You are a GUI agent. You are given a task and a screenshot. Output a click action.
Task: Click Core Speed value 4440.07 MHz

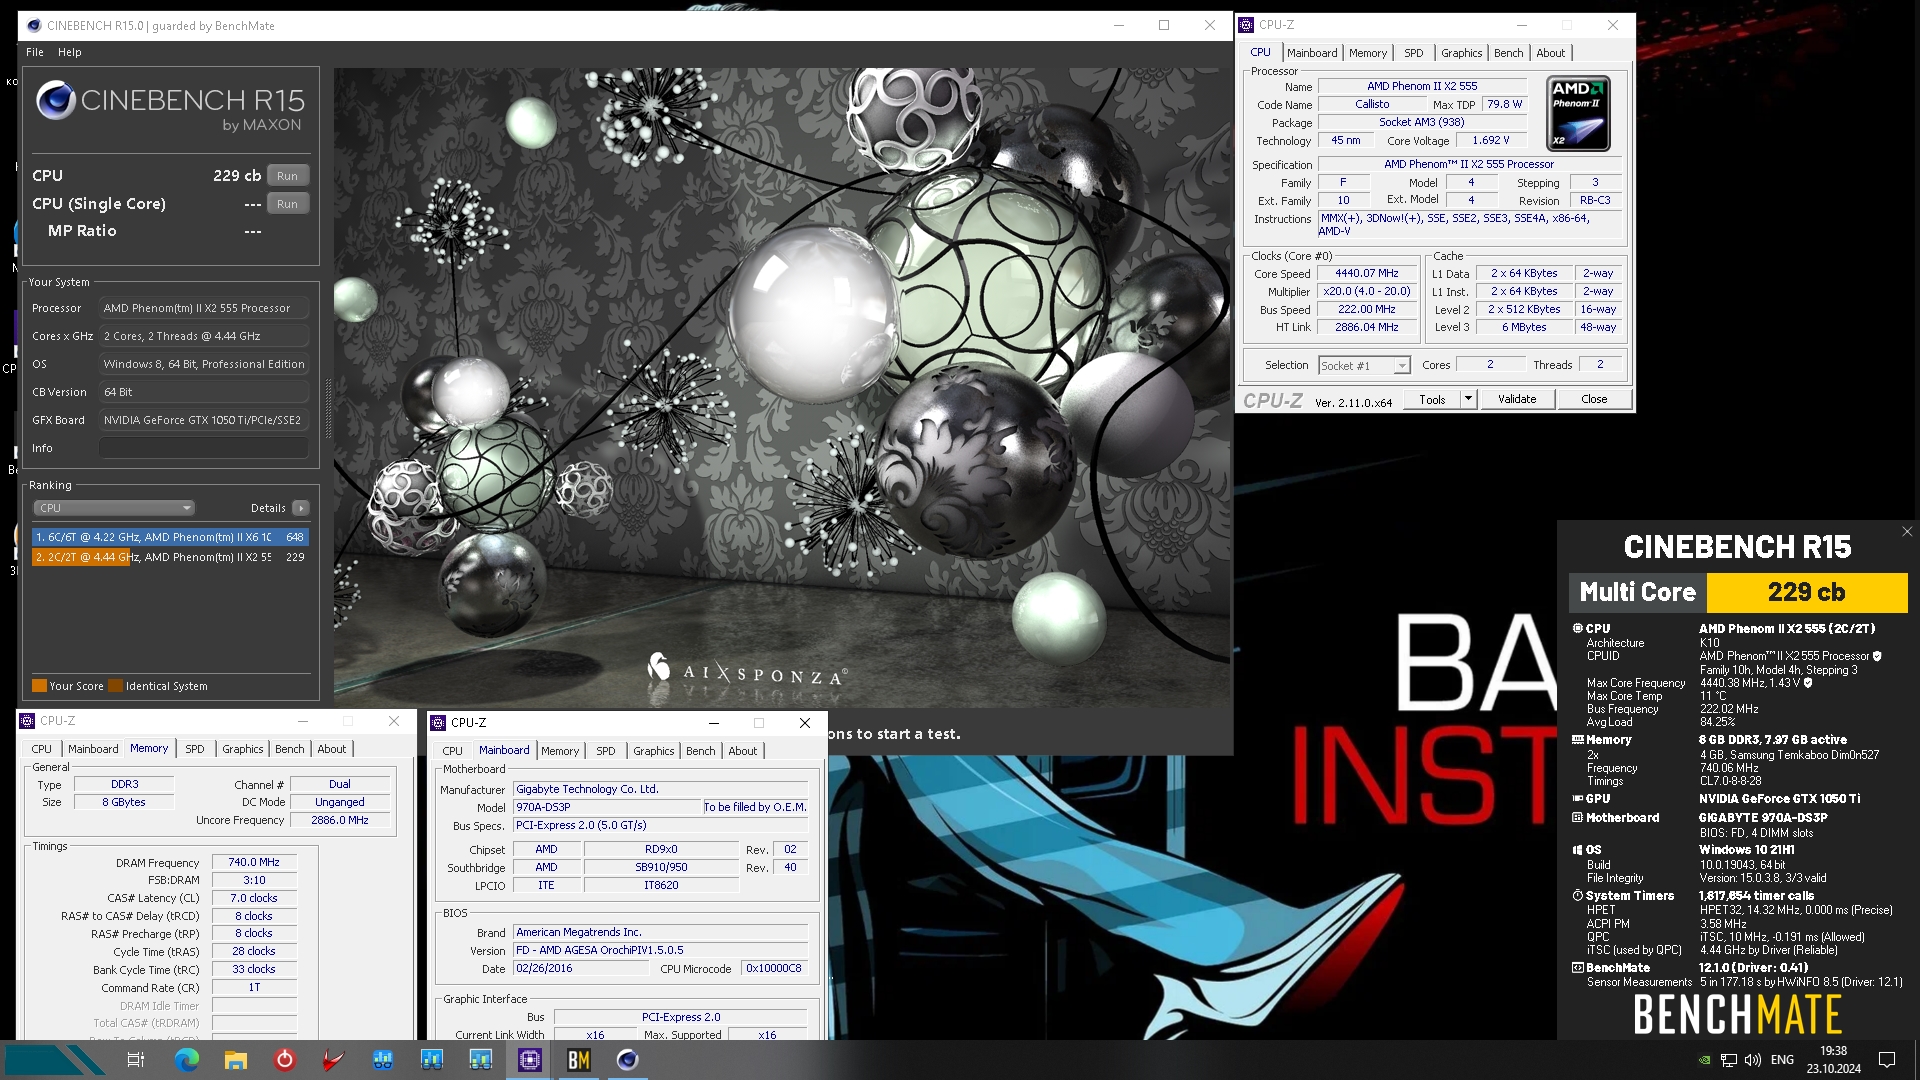coord(1366,273)
